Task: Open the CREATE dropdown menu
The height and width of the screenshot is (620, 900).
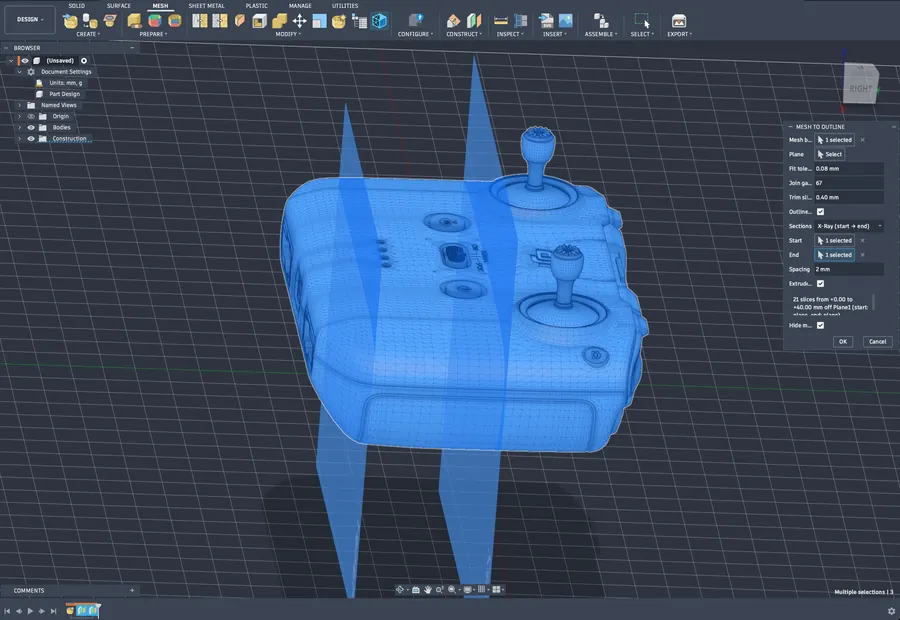Action: pos(88,34)
